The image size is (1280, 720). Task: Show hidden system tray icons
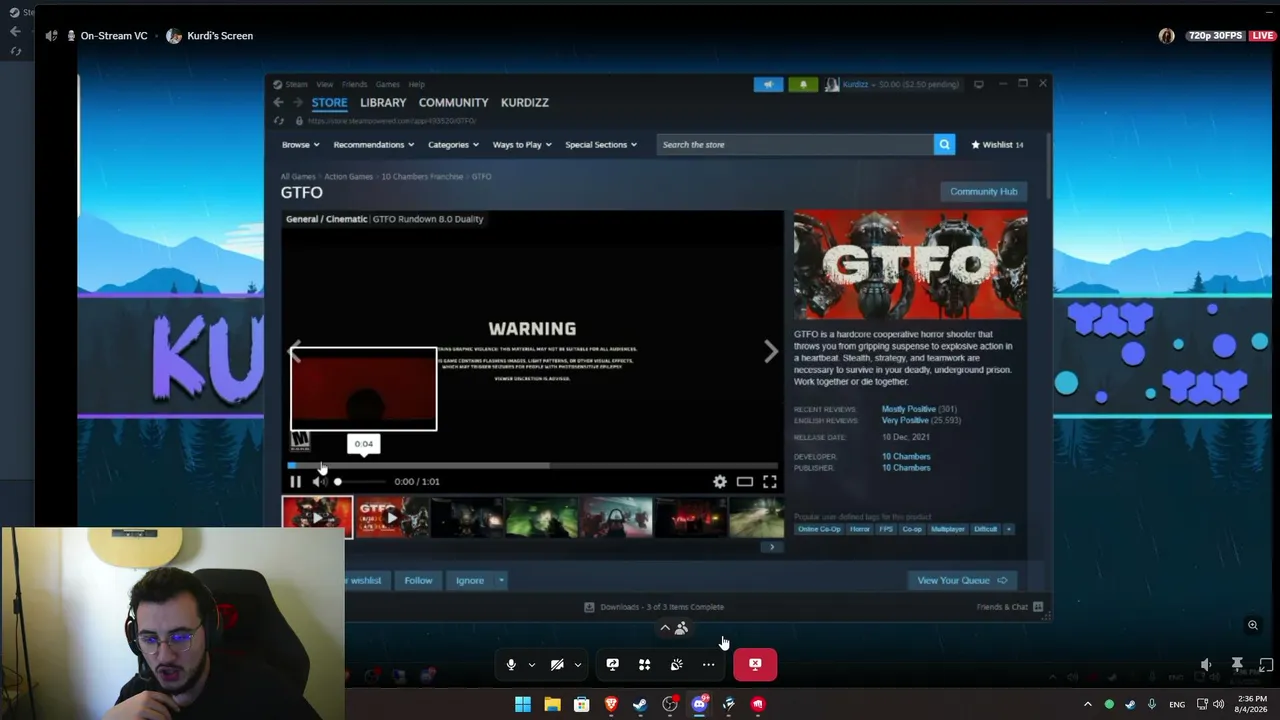[1088, 704]
